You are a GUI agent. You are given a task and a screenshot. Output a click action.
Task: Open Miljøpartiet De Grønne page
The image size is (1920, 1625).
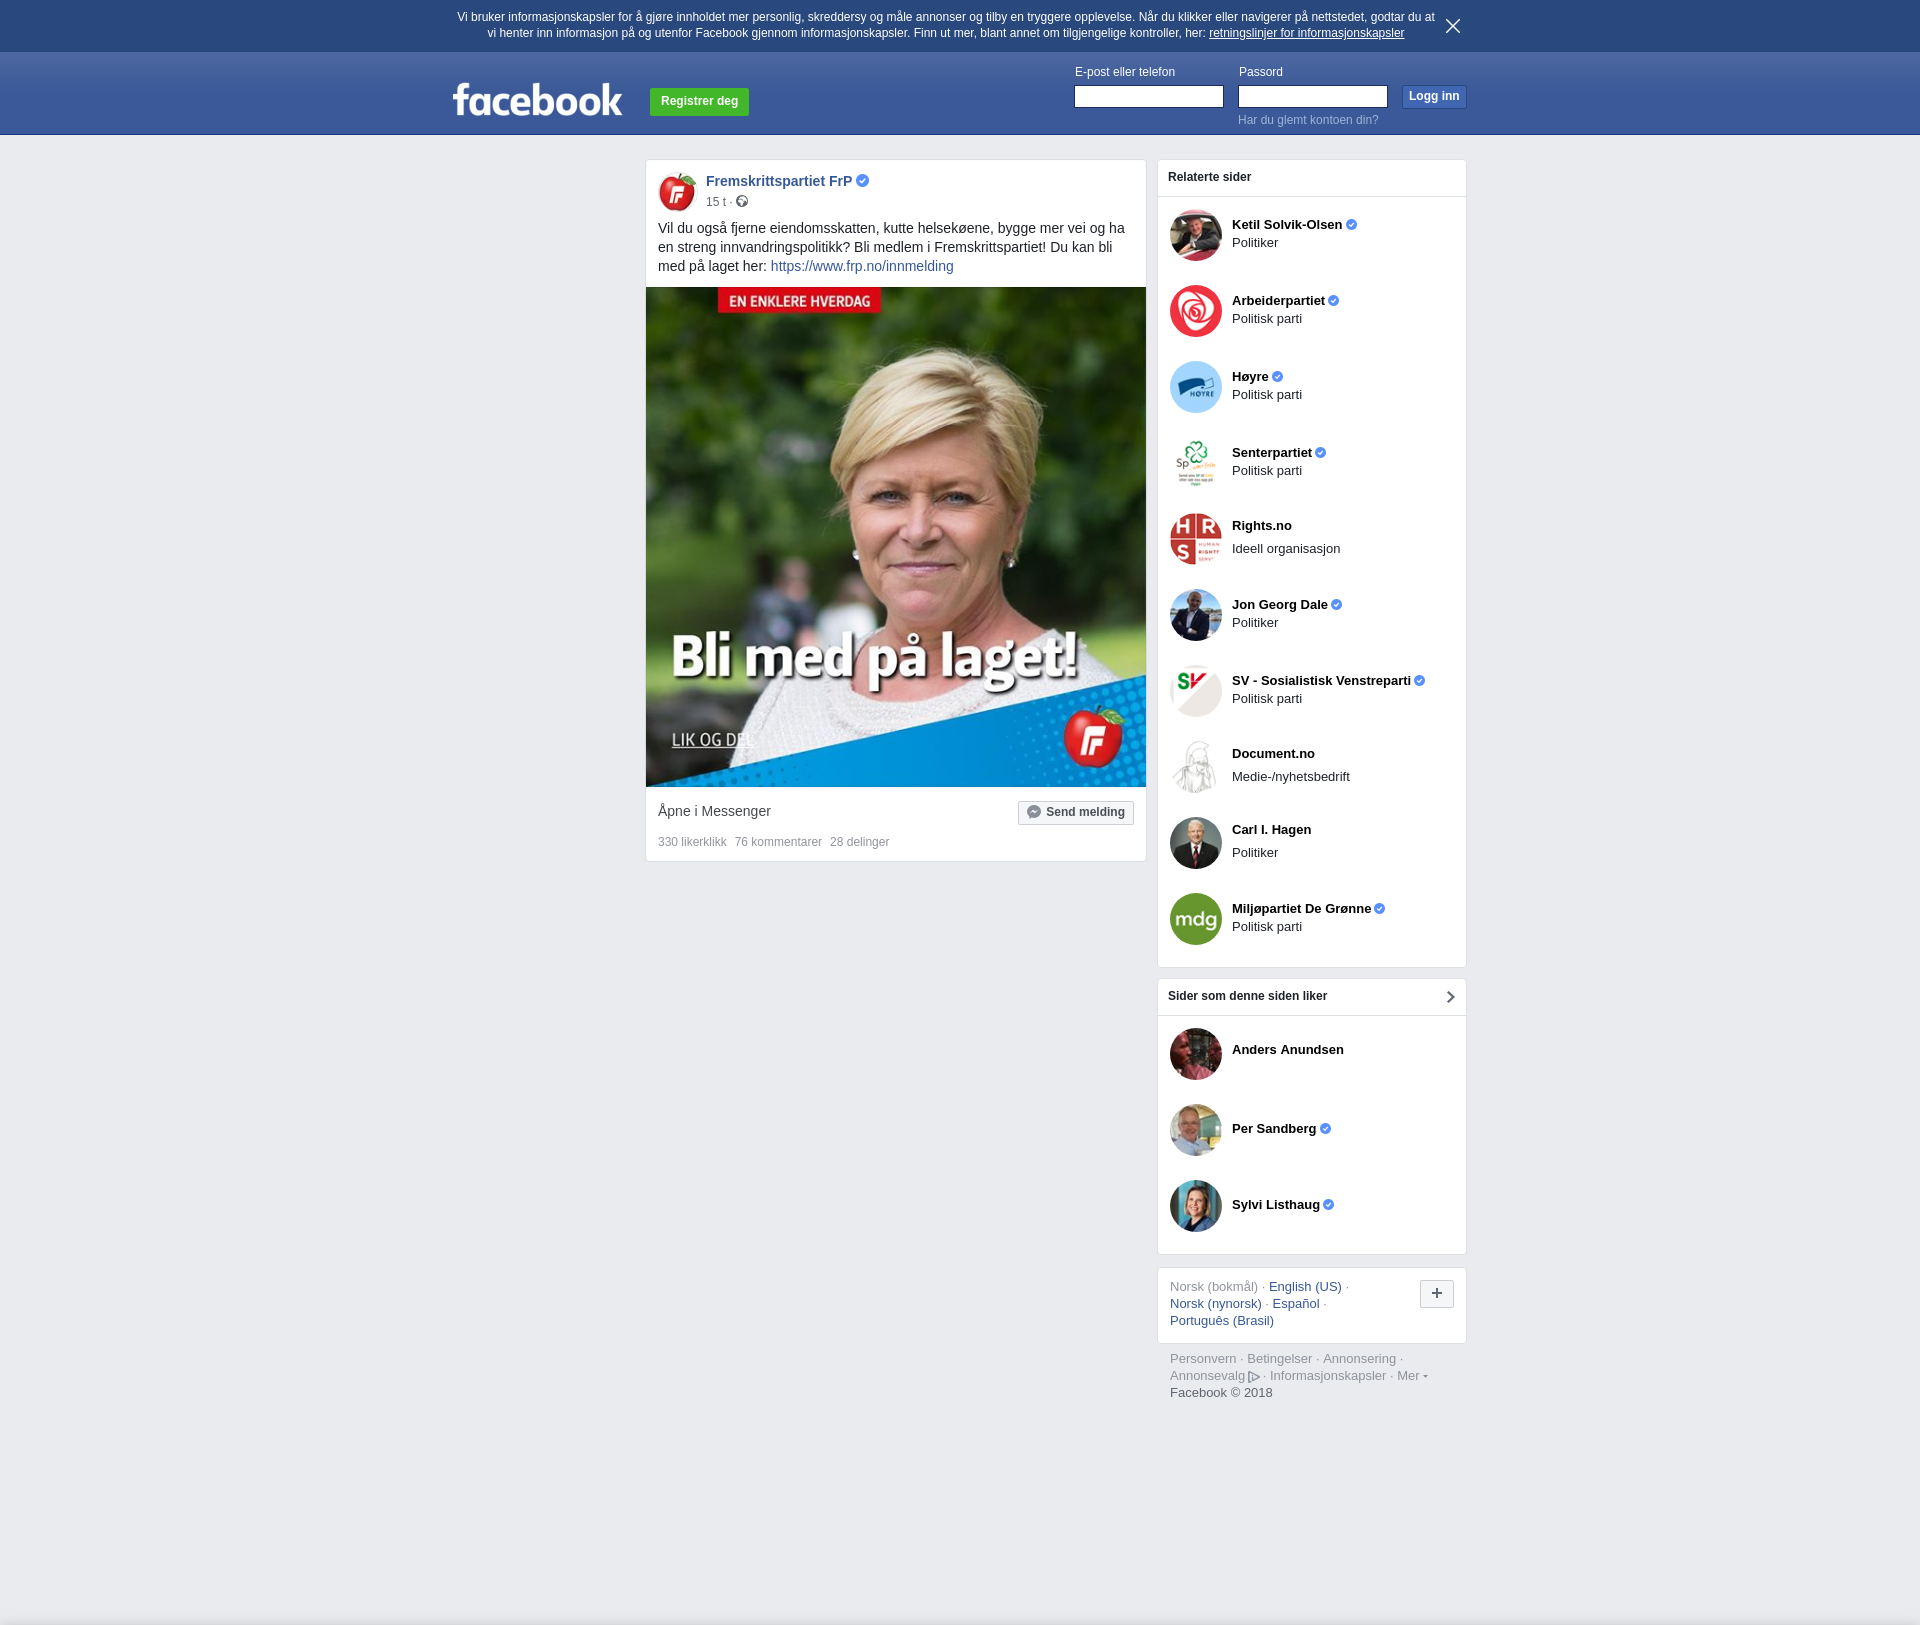point(1301,909)
